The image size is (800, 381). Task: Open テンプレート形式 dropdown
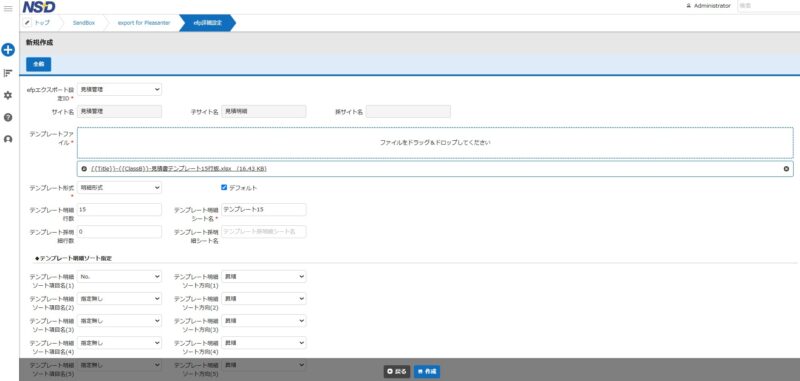tap(119, 188)
